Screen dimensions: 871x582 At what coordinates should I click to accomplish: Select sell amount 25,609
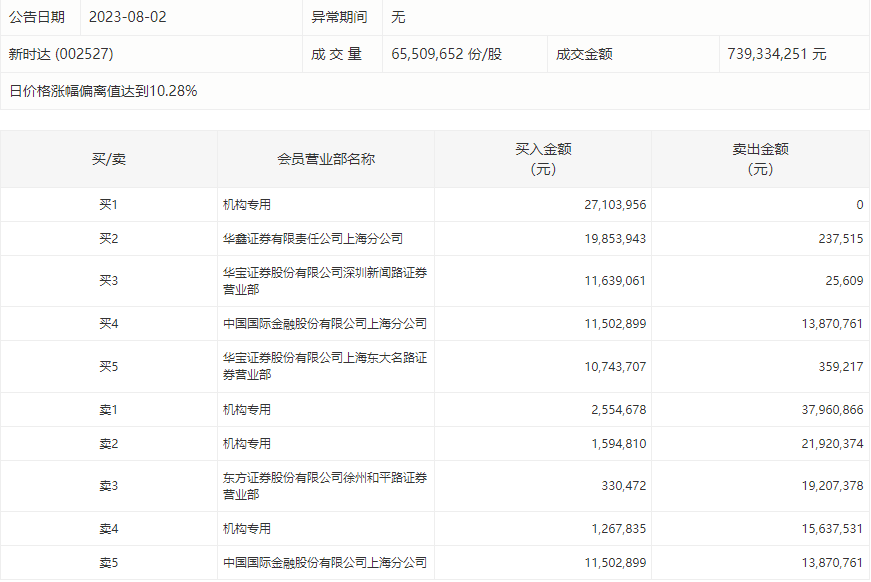tap(844, 280)
